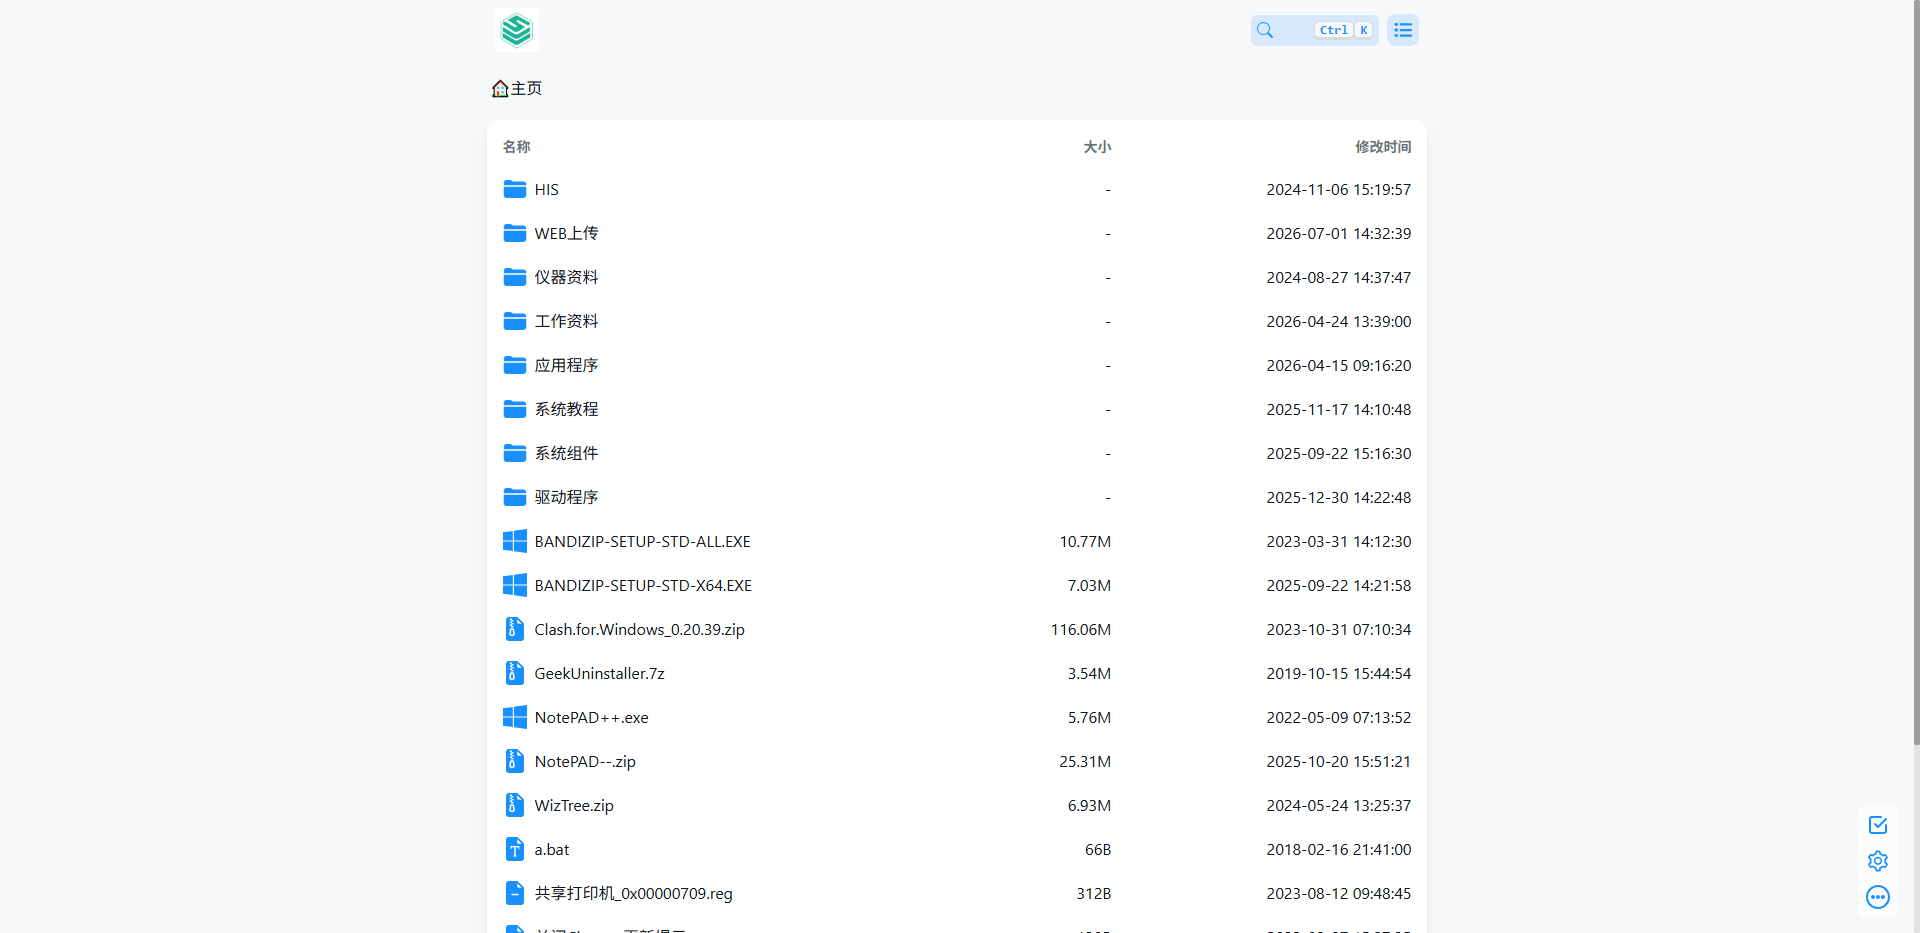Viewport: 1920px width, 933px height.
Task: Click the 应用程序 folder name
Action: pyautogui.click(x=566, y=365)
